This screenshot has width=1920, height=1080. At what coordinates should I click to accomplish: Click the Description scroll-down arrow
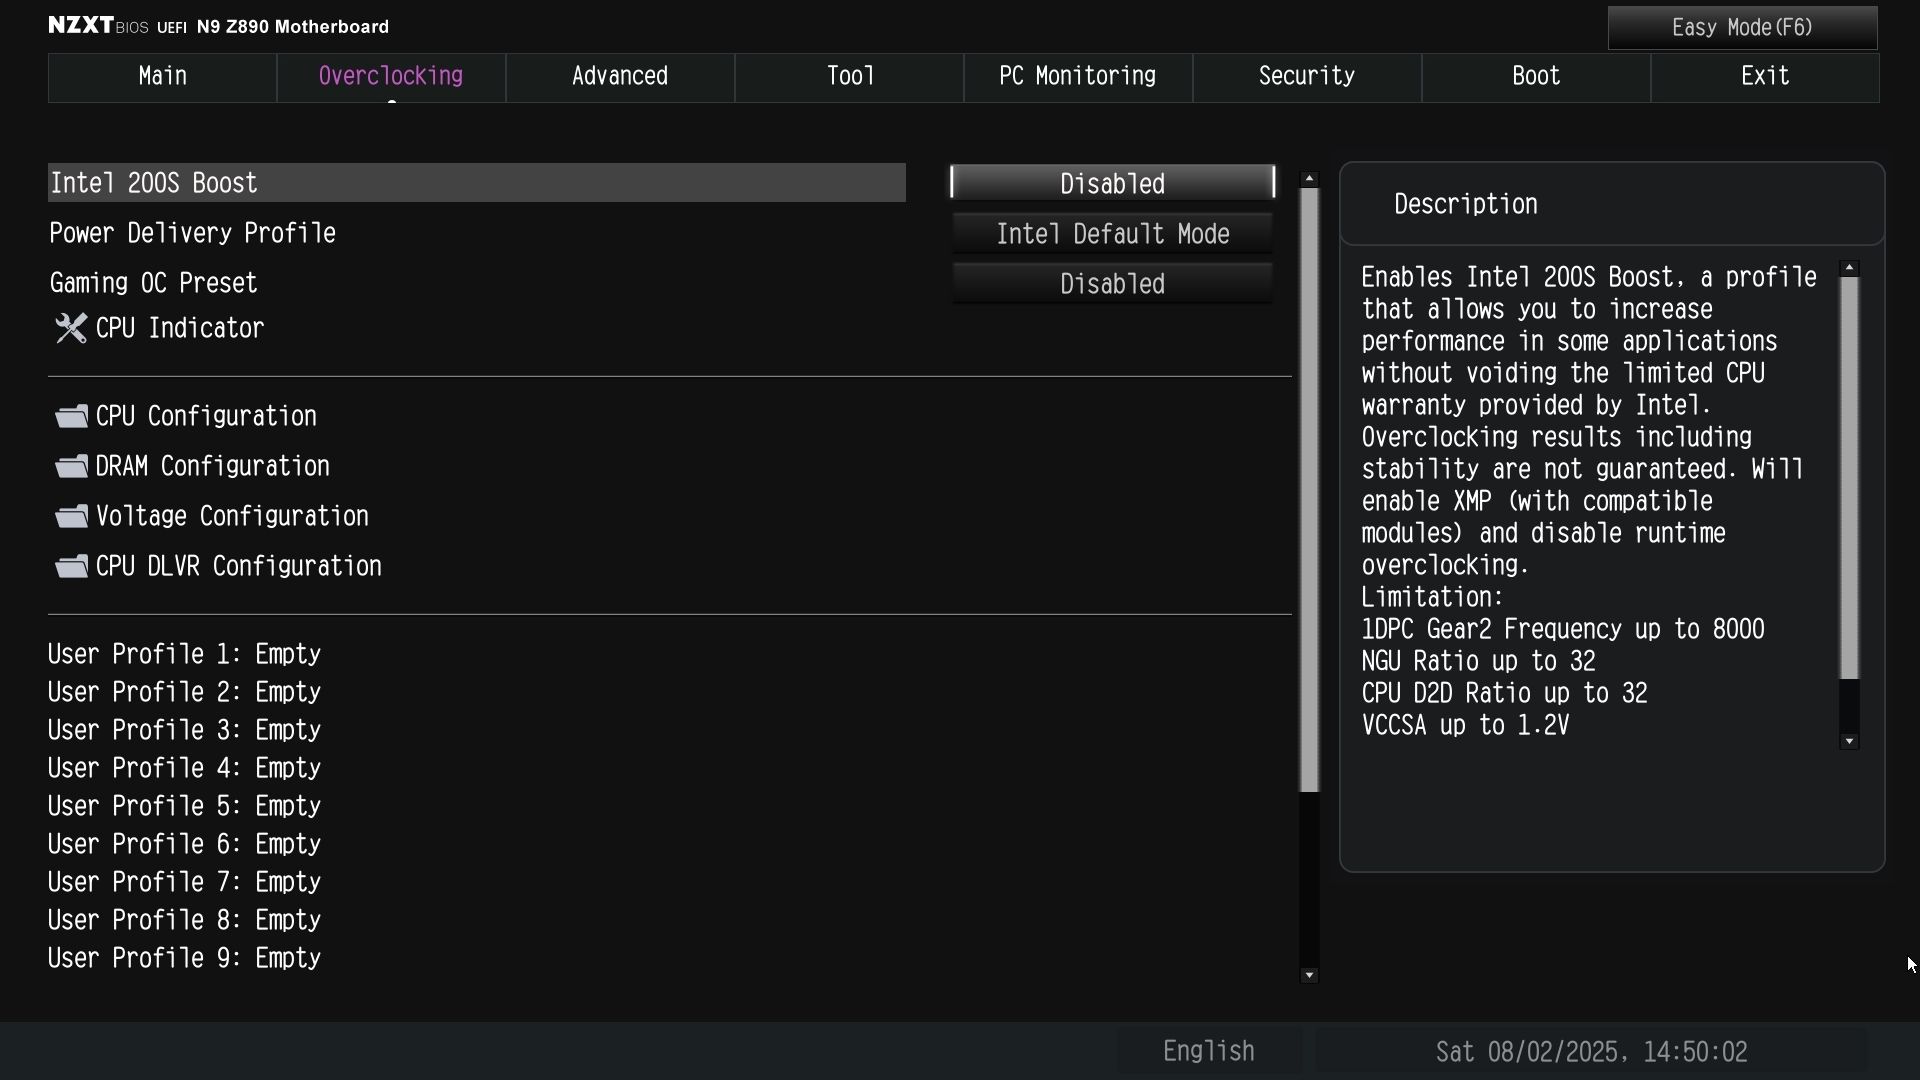click(1849, 741)
